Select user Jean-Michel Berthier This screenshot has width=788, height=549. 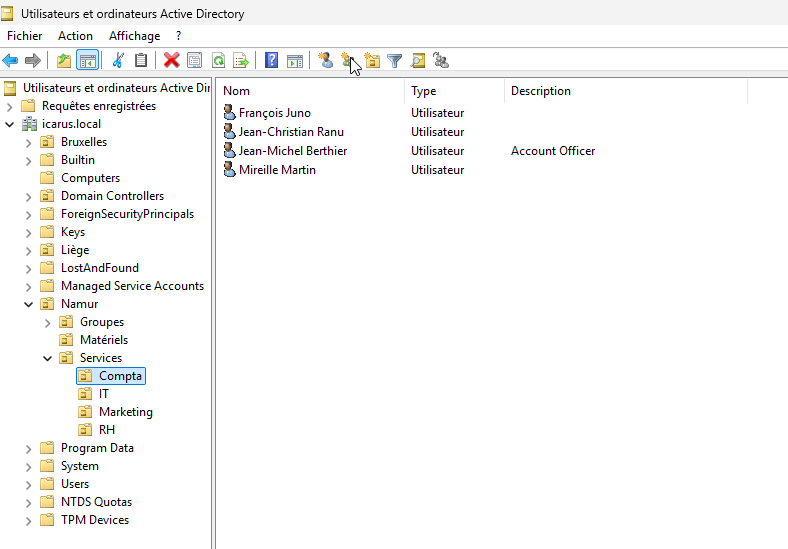pyautogui.click(x=292, y=151)
